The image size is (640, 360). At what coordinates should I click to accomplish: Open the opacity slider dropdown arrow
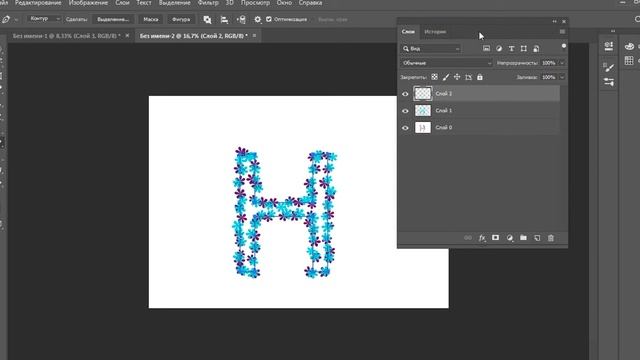click(562, 63)
